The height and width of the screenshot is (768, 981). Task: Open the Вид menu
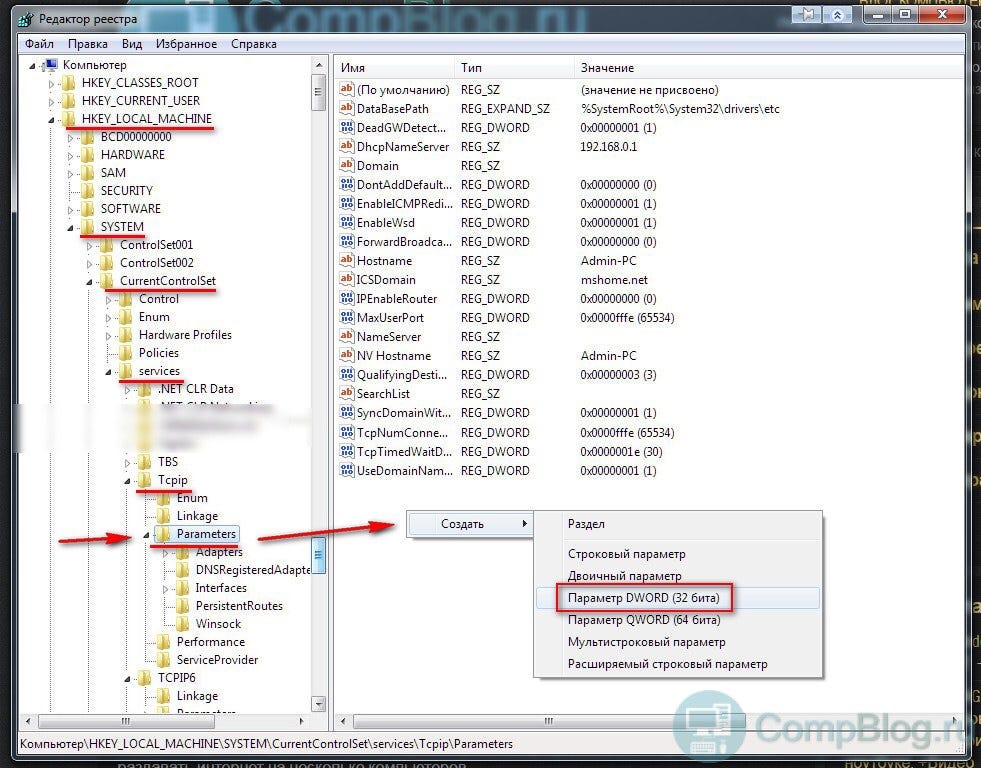132,44
